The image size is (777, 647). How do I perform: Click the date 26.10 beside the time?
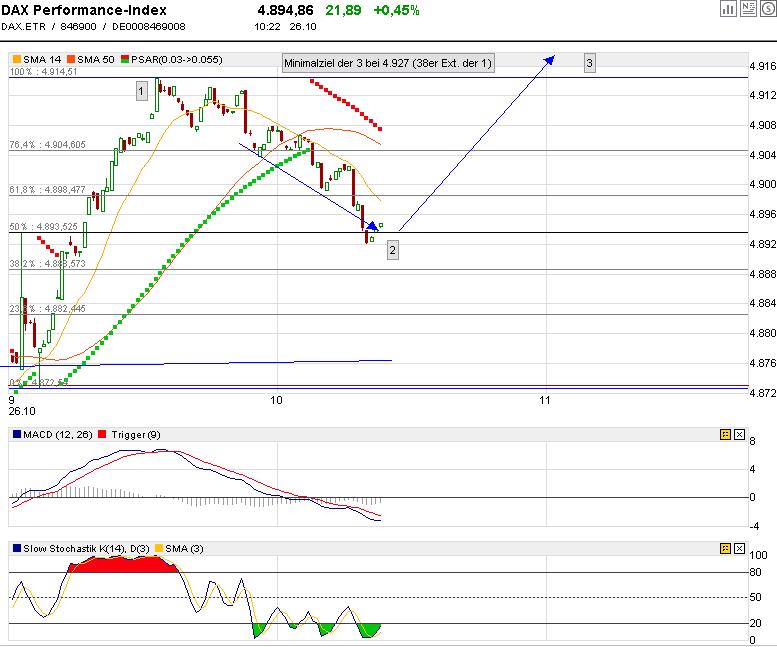(x=303, y=27)
